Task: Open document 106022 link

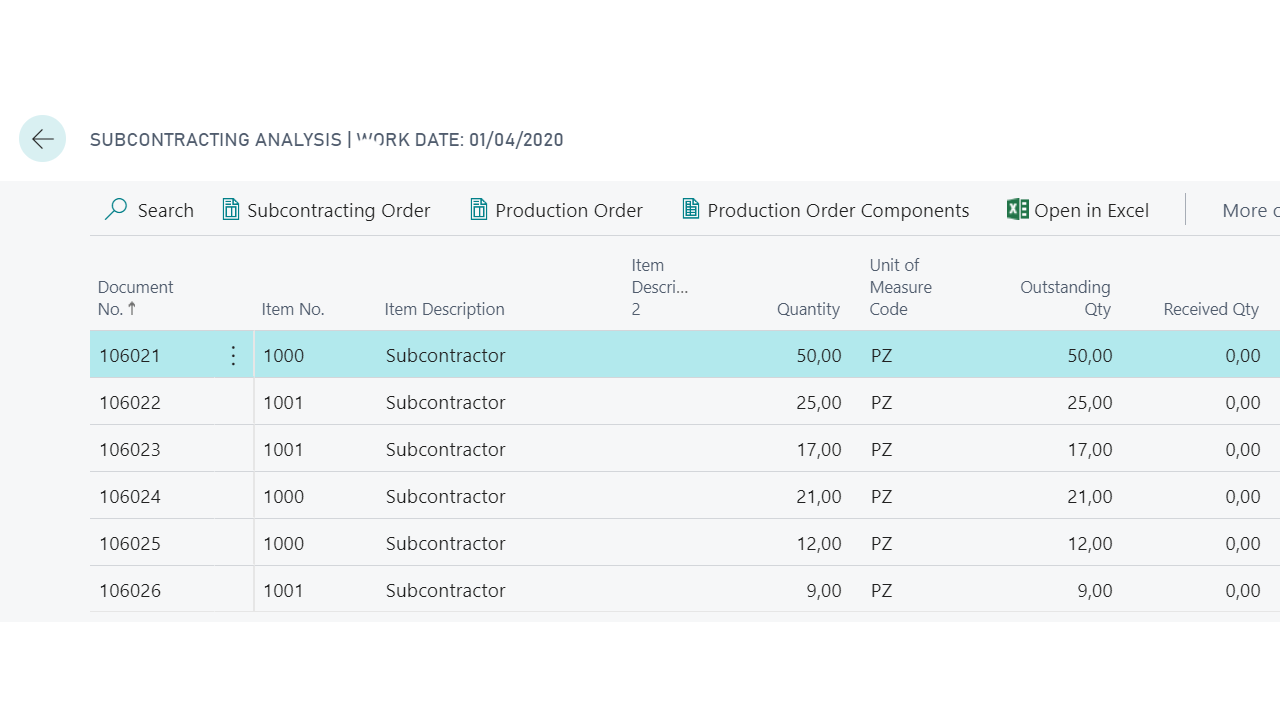Action: [x=130, y=403]
